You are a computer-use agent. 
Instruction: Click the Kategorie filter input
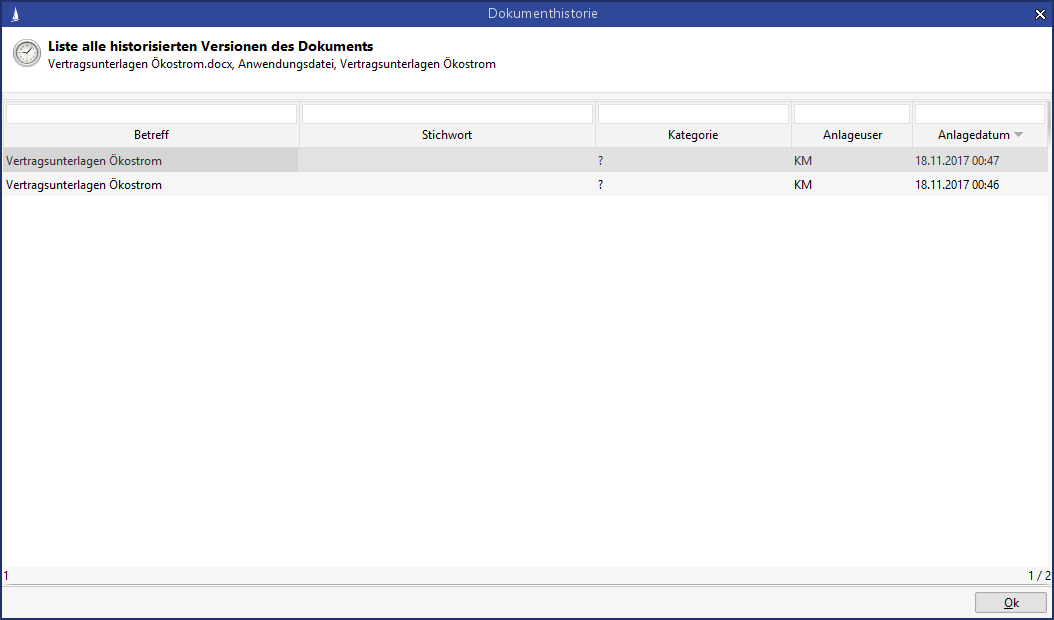coord(693,114)
